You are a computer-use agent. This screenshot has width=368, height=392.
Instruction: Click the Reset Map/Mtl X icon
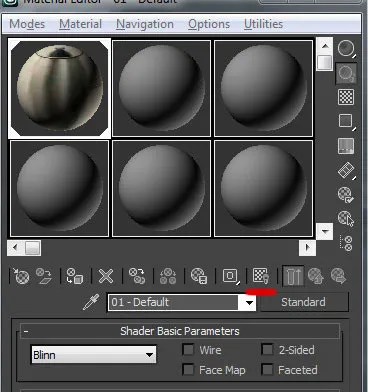tap(106, 276)
